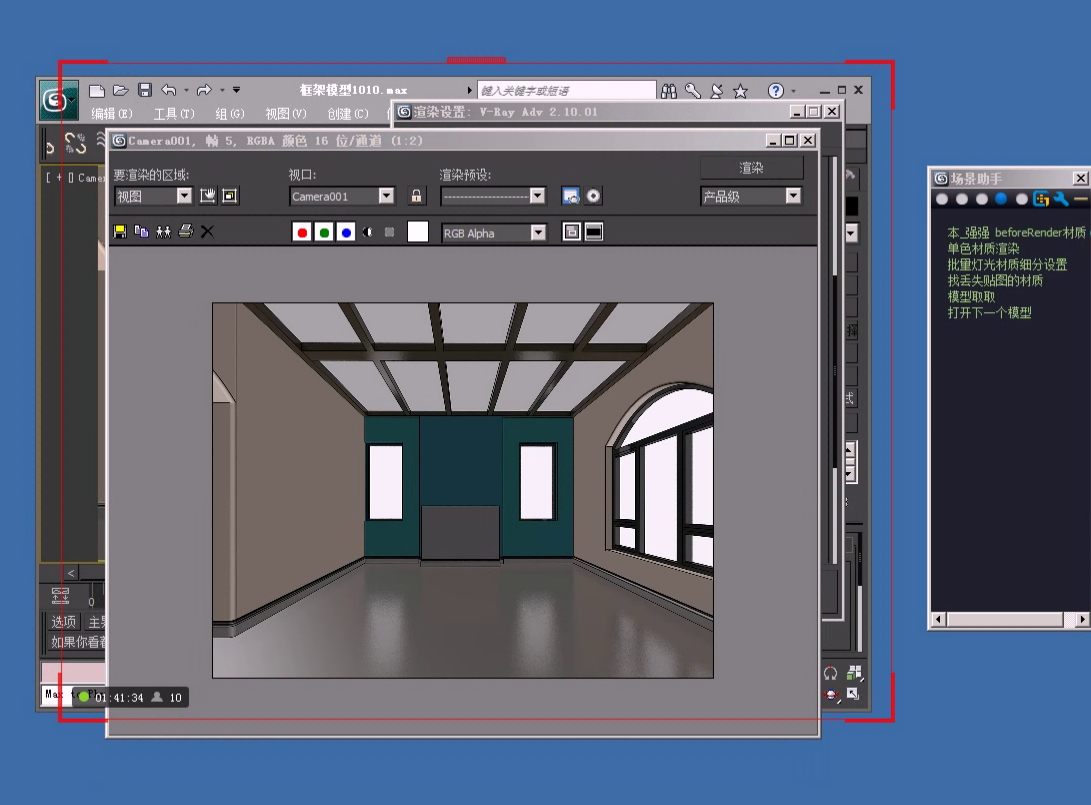Click the 渲染 render button

point(751,168)
